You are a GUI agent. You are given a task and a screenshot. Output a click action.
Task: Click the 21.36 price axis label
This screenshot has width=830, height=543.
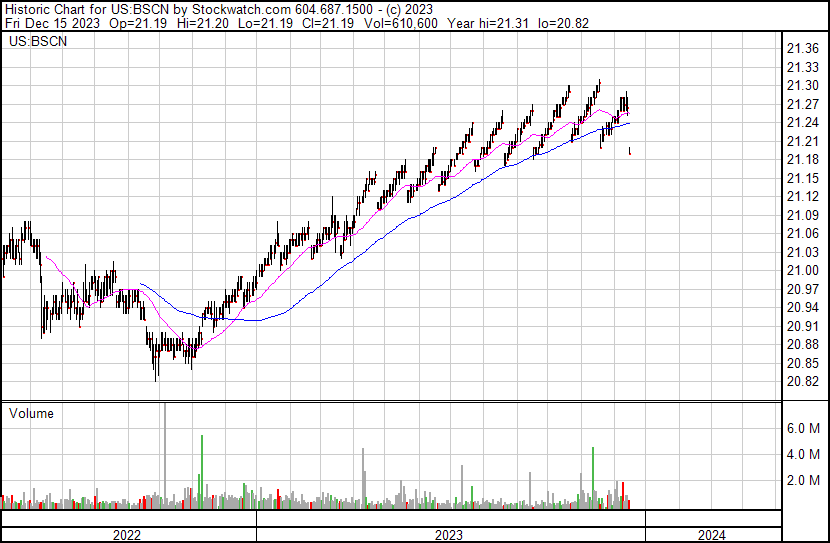[802, 49]
